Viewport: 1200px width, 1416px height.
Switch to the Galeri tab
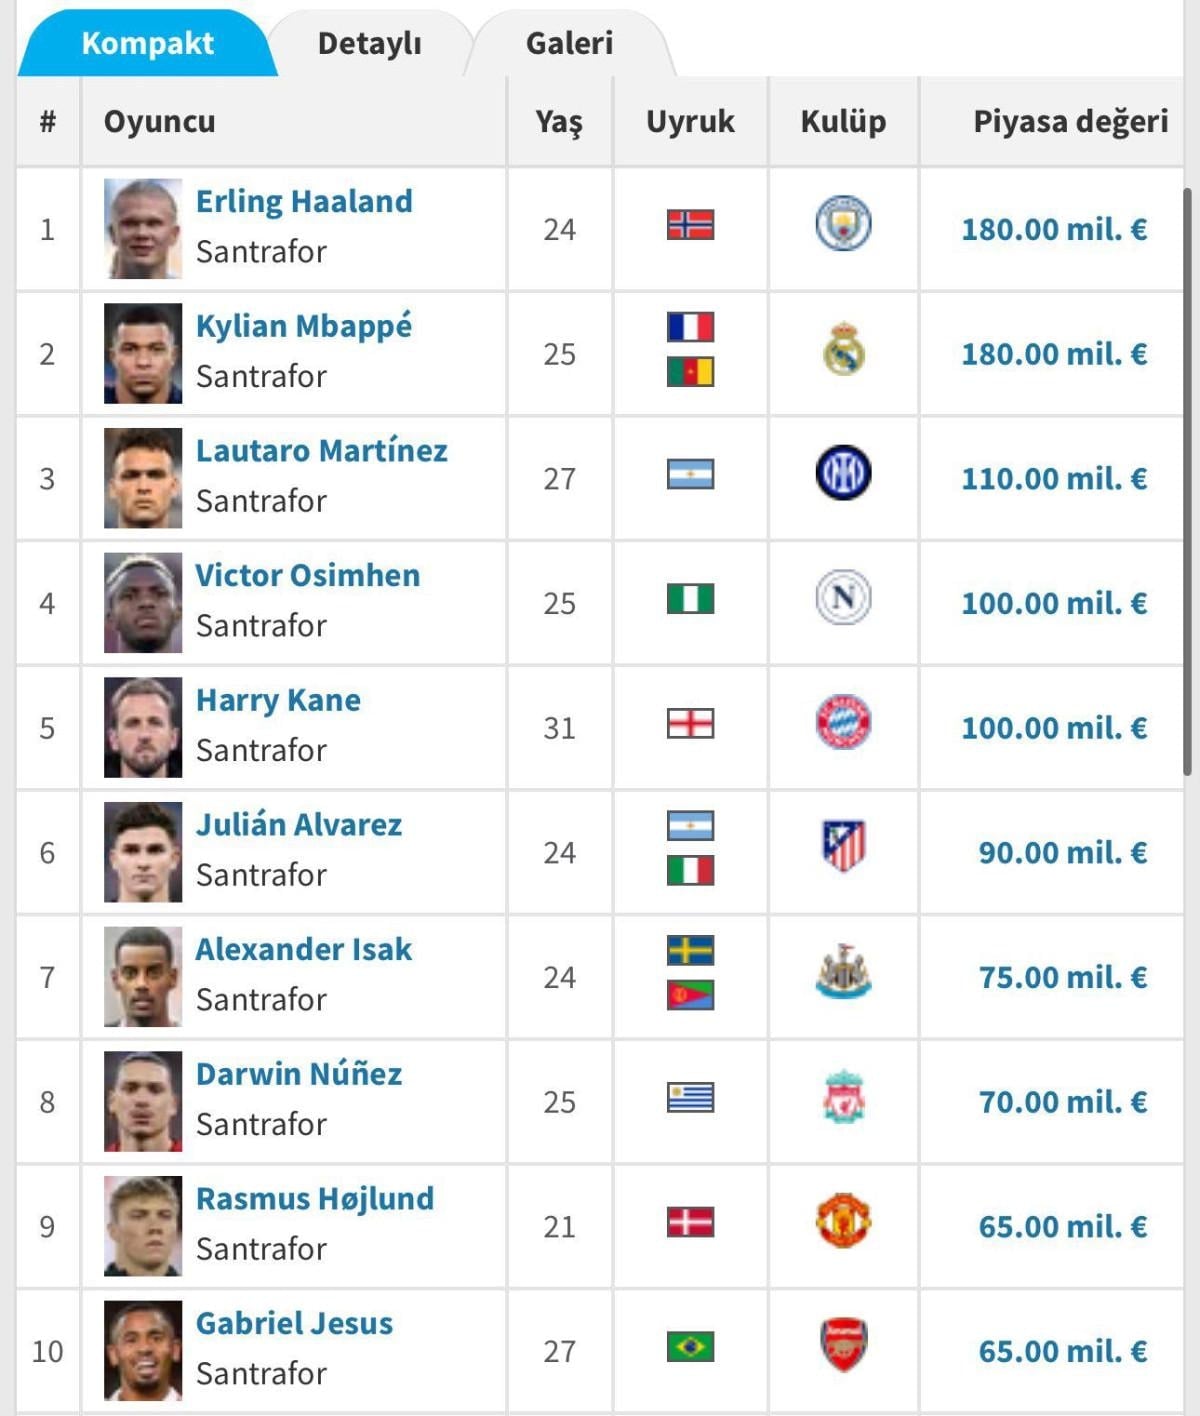[x=569, y=44]
